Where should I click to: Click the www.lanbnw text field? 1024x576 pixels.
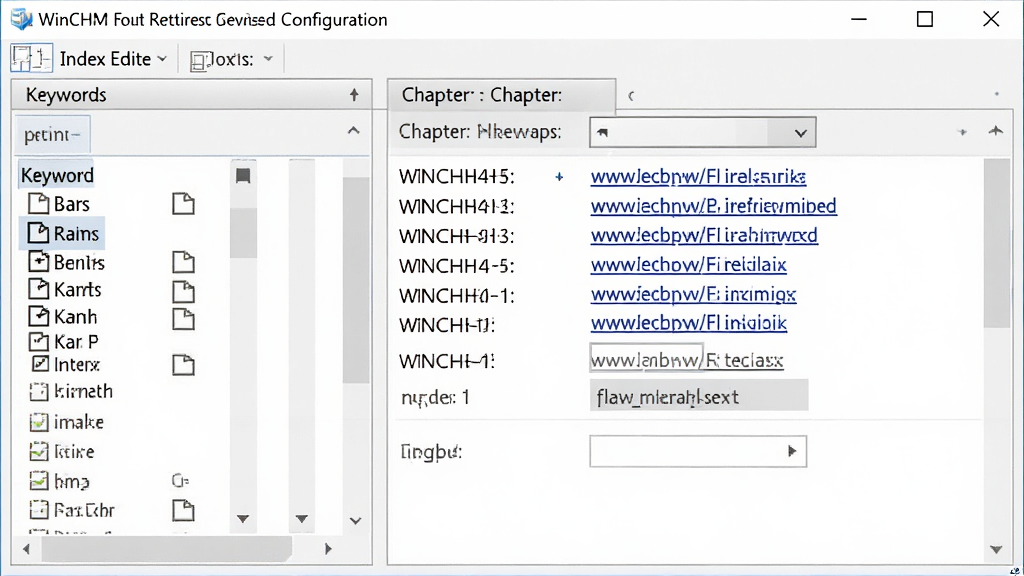pyautogui.click(x=646, y=359)
